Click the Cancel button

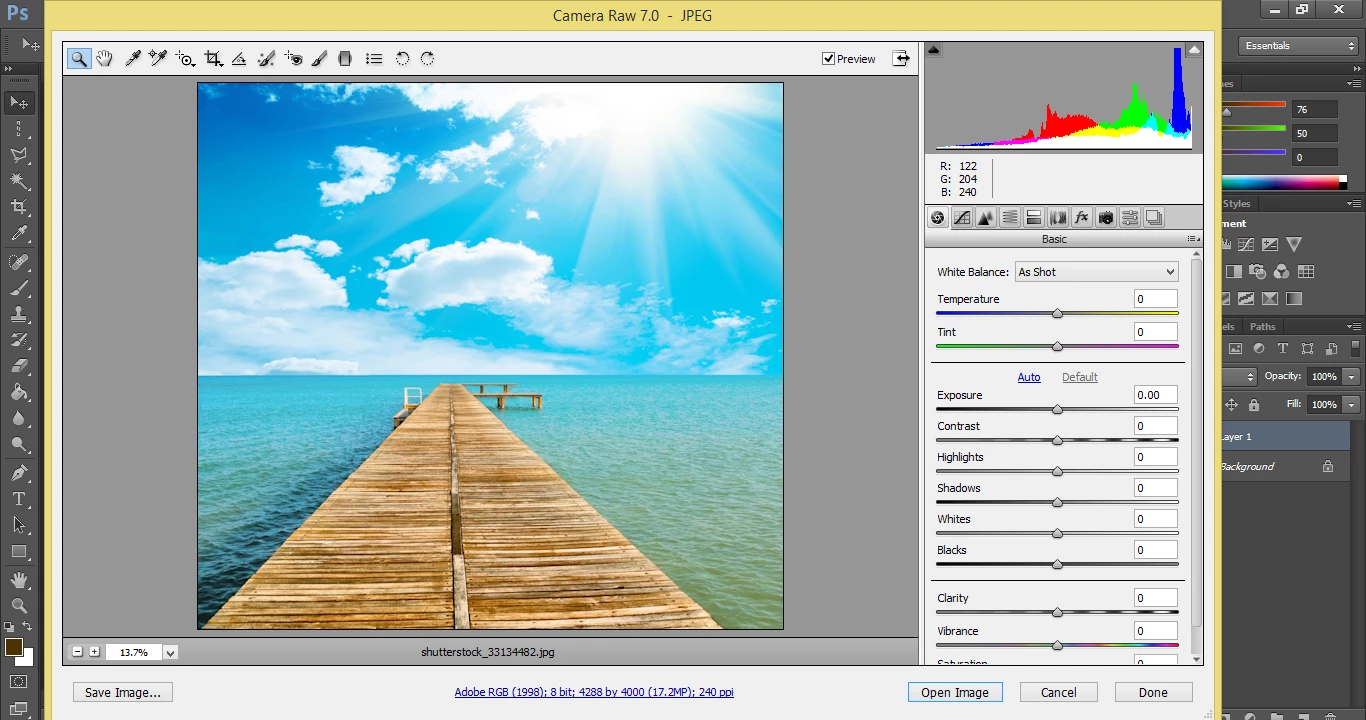tap(1059, 692)
